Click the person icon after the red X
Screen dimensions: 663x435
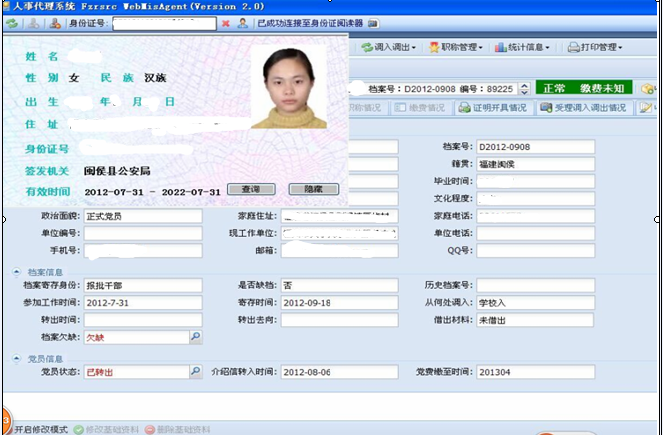(x=243, y=22)
